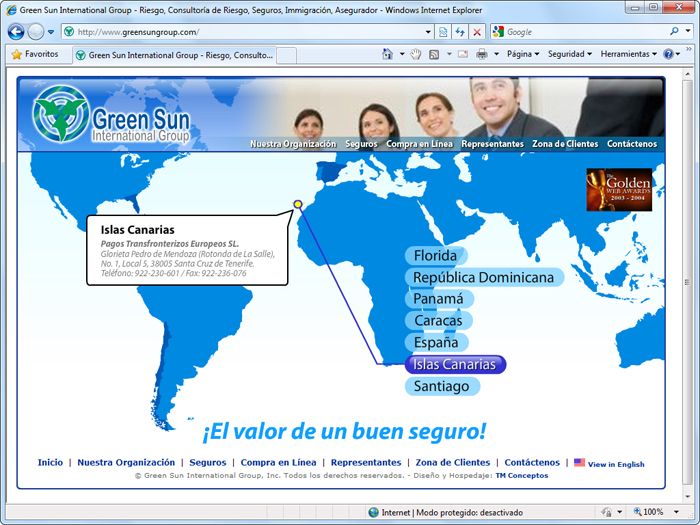Click the Compatibility View icon in address bar
This screenshot has width=700, height=525.
click(x=443, y=32)
